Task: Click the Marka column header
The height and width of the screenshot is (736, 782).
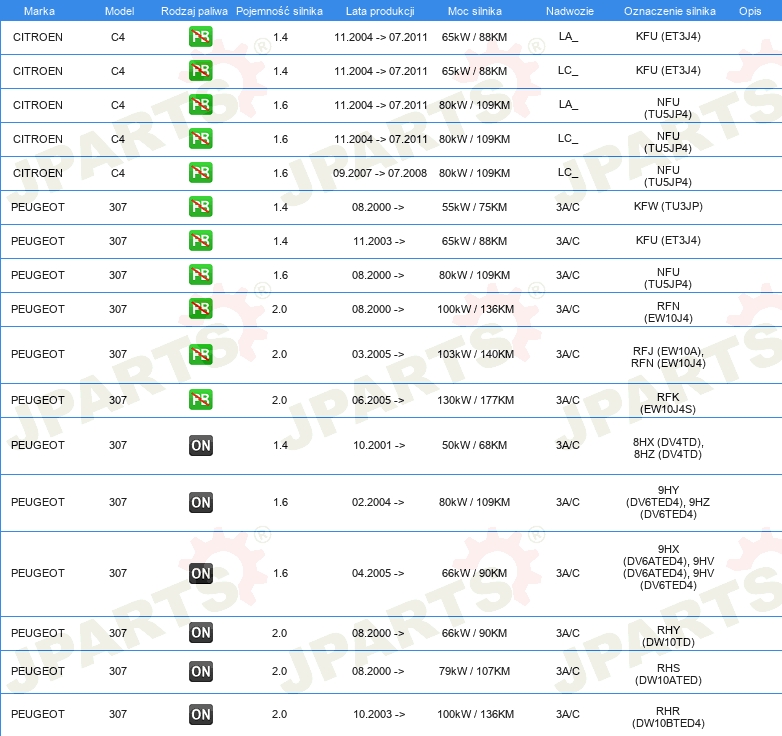Action: [x=39, y=11]
